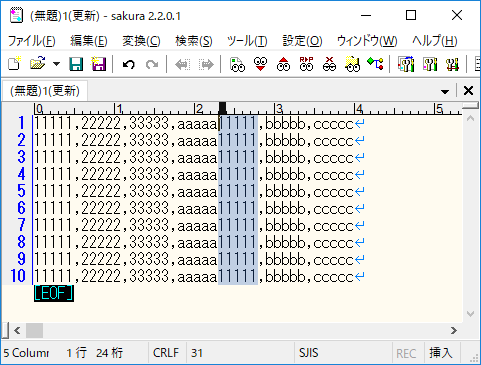Open a file using folder icon

pos(37,63)
